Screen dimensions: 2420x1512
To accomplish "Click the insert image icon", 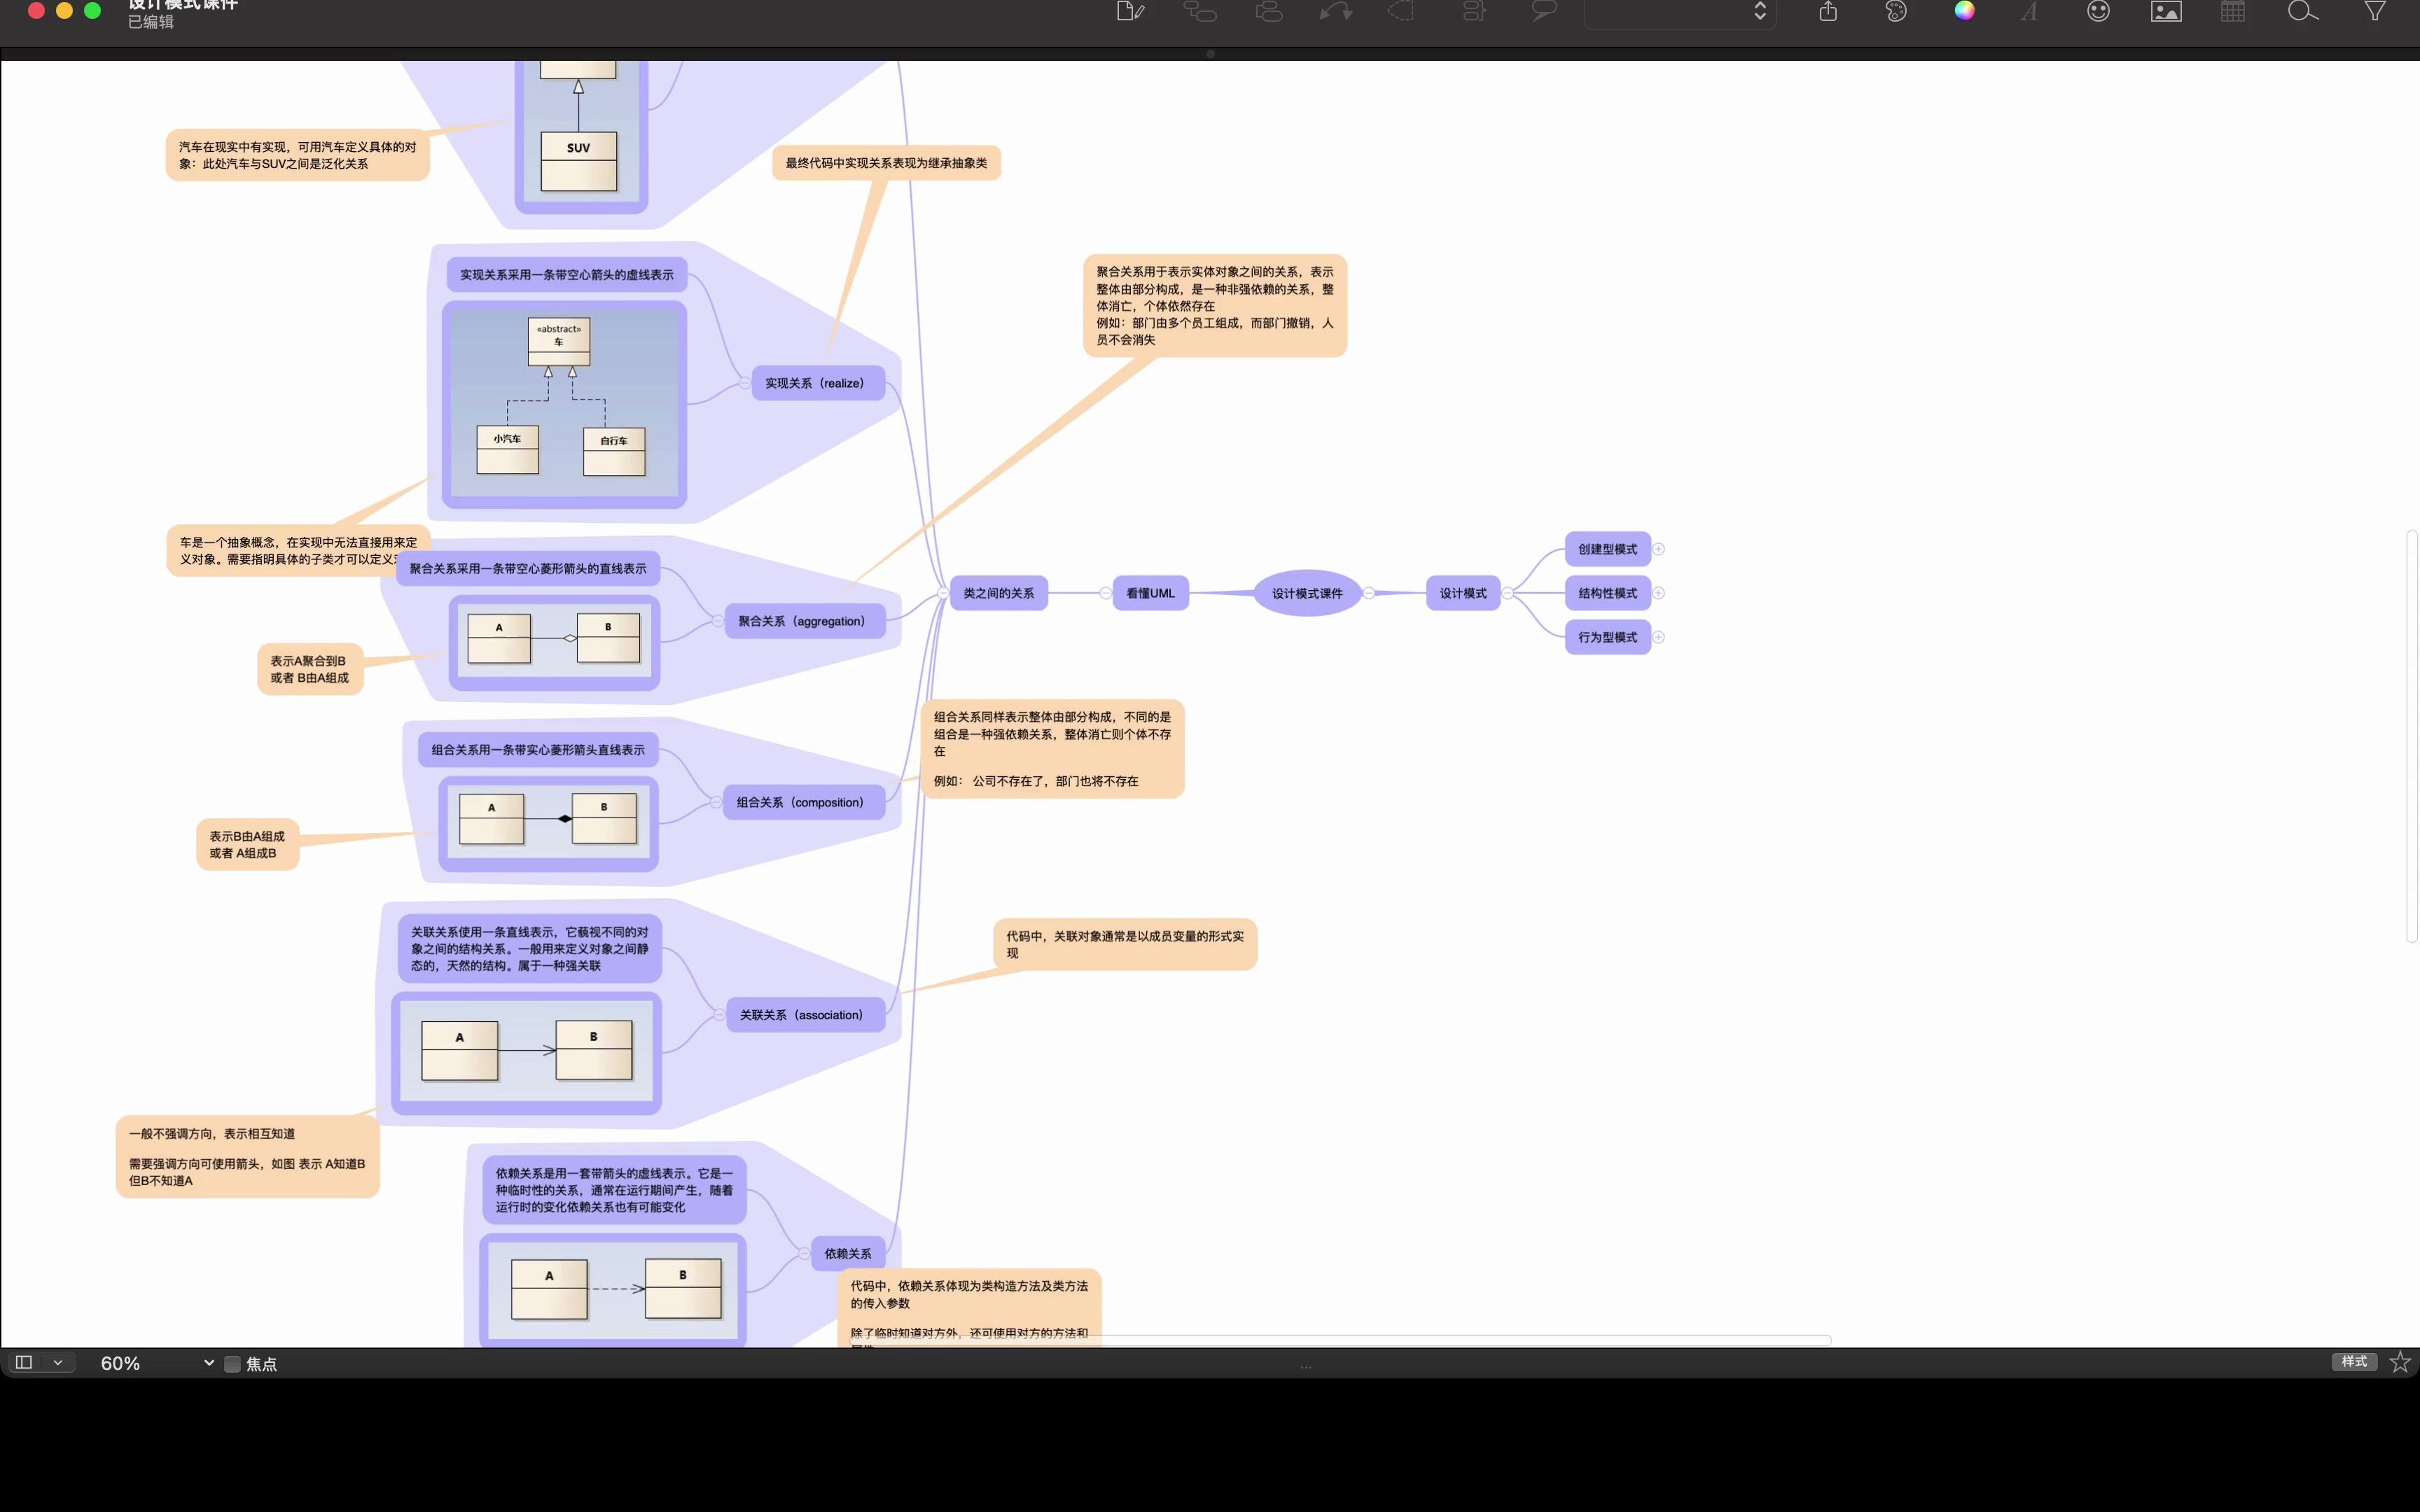I will [x=2166, y=11].
